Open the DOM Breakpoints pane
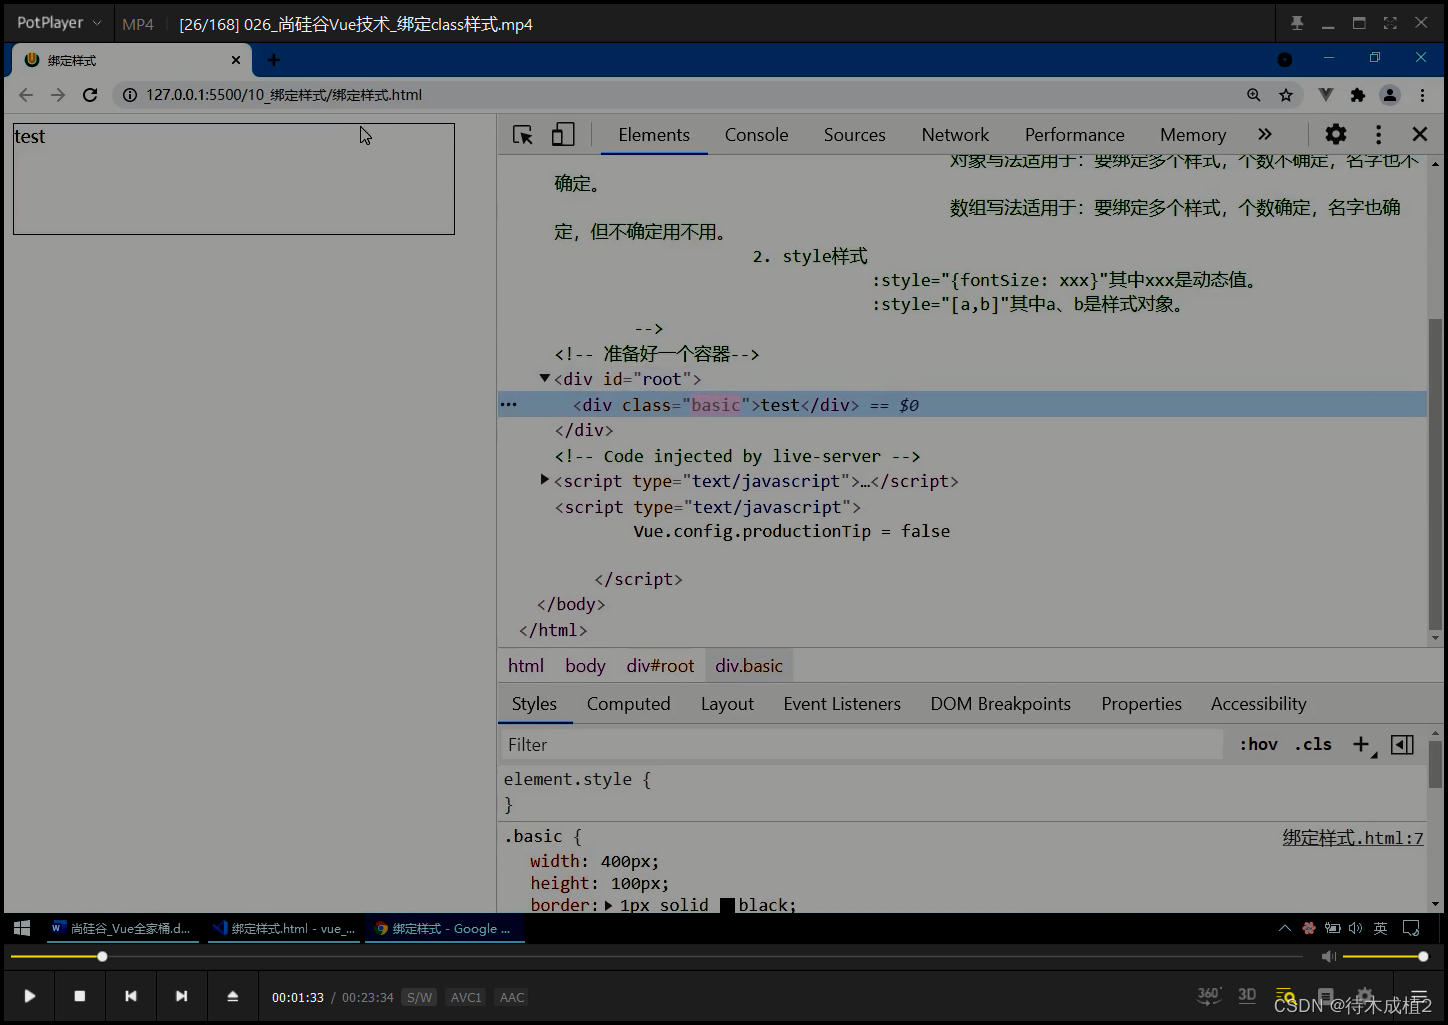This screenshot has width=1448, height=1025. pyautogui.click(x=1000, y=704)
